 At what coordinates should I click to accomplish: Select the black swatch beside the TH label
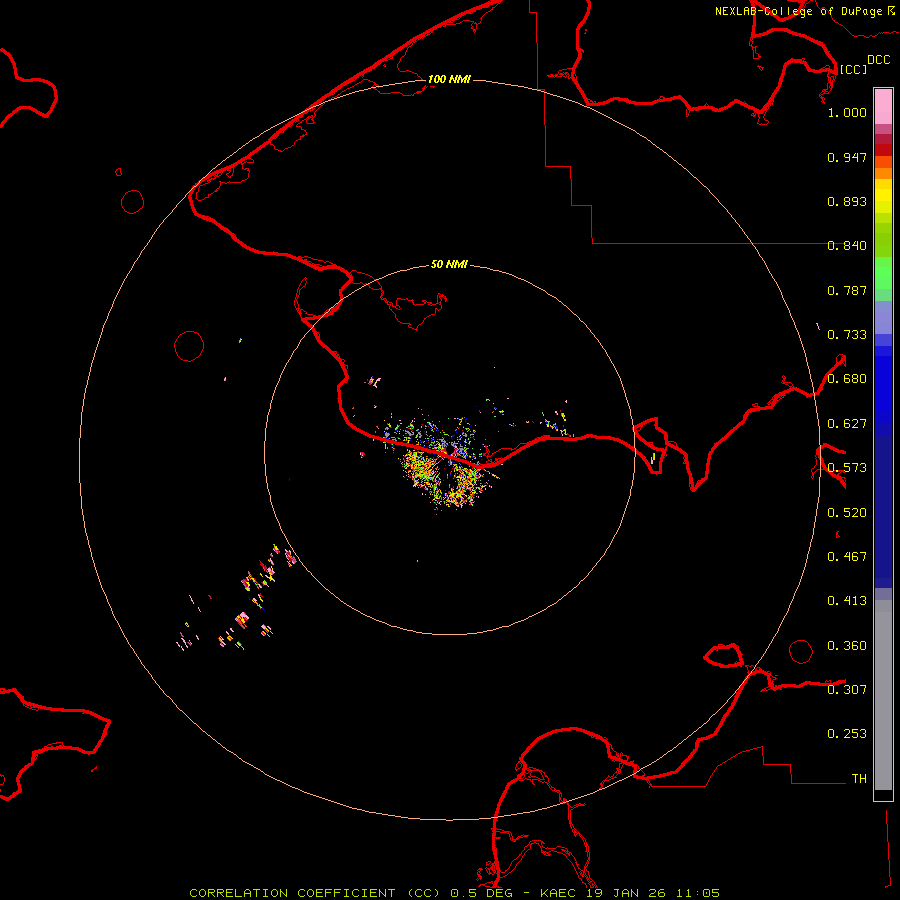point(883,795)
